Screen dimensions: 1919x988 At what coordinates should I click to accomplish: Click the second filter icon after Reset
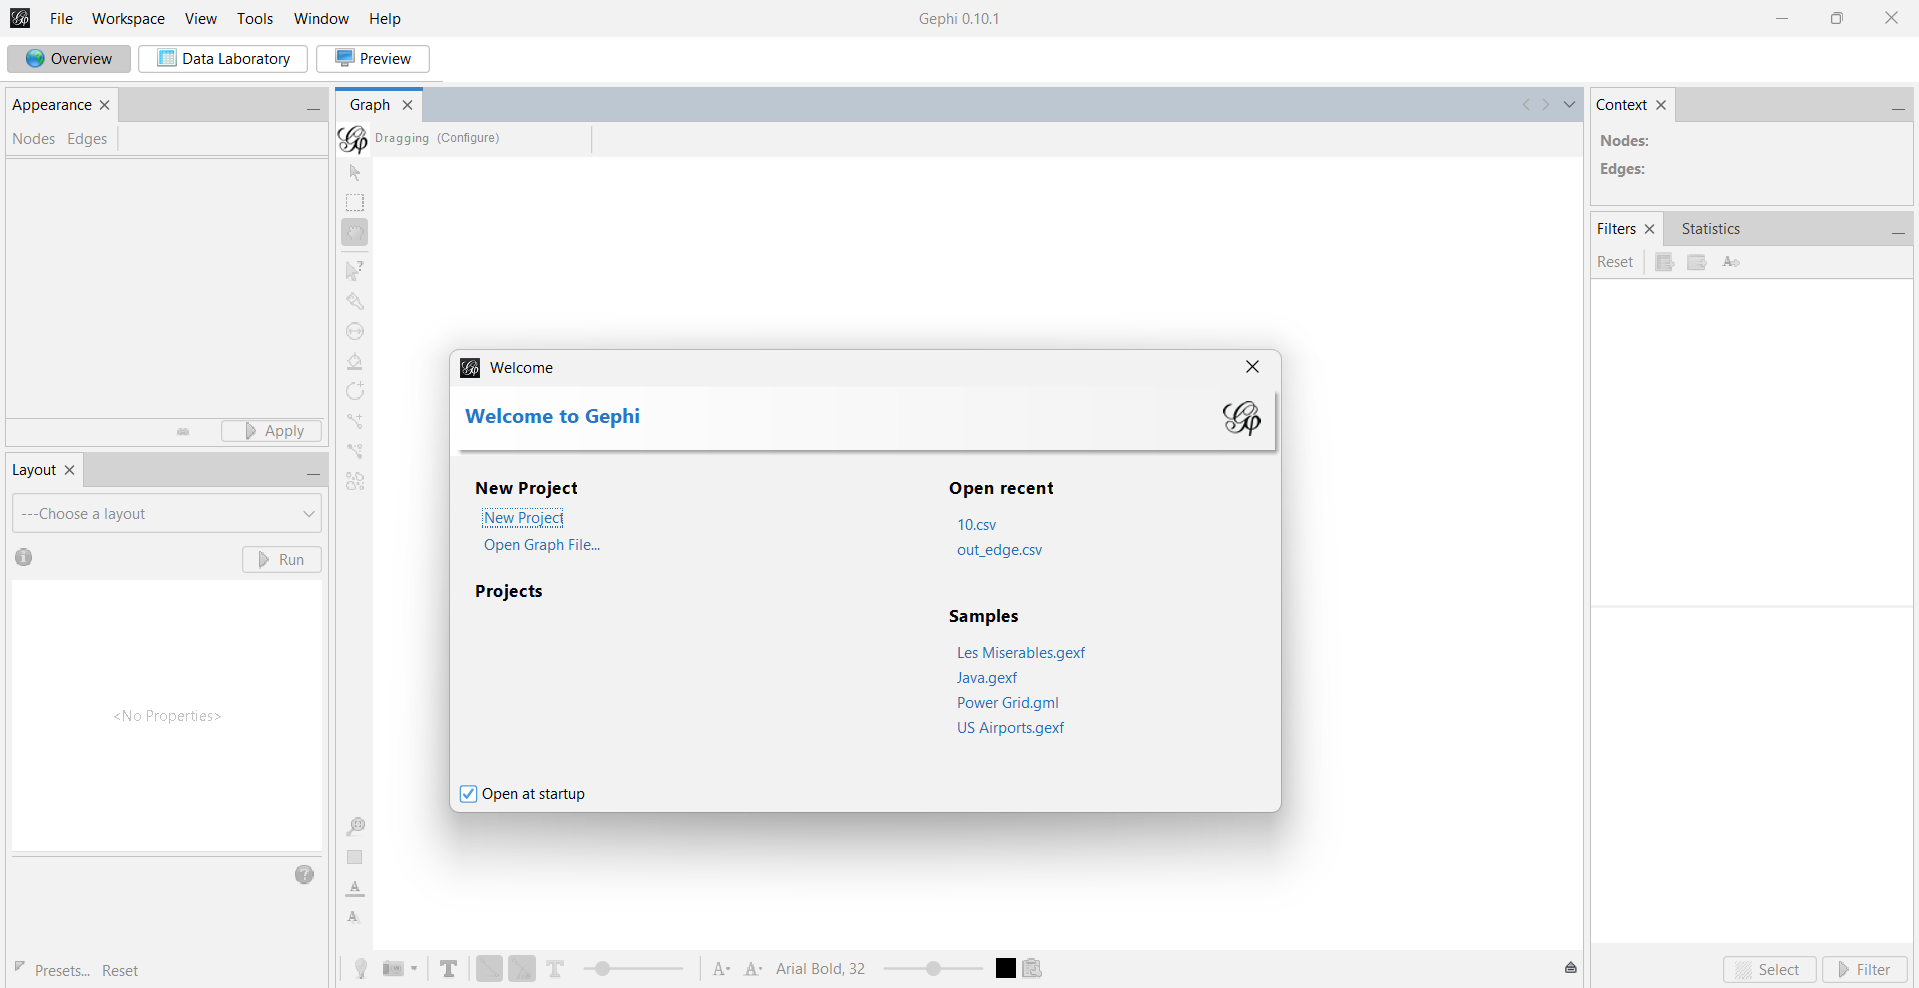pyautogui.click(x=1697, y=262)
